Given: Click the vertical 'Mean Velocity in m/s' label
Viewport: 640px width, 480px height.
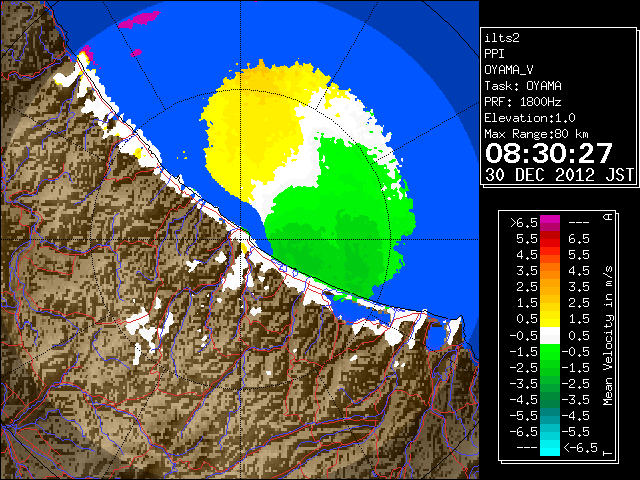Looking at the screenshot, I should 608,336.
